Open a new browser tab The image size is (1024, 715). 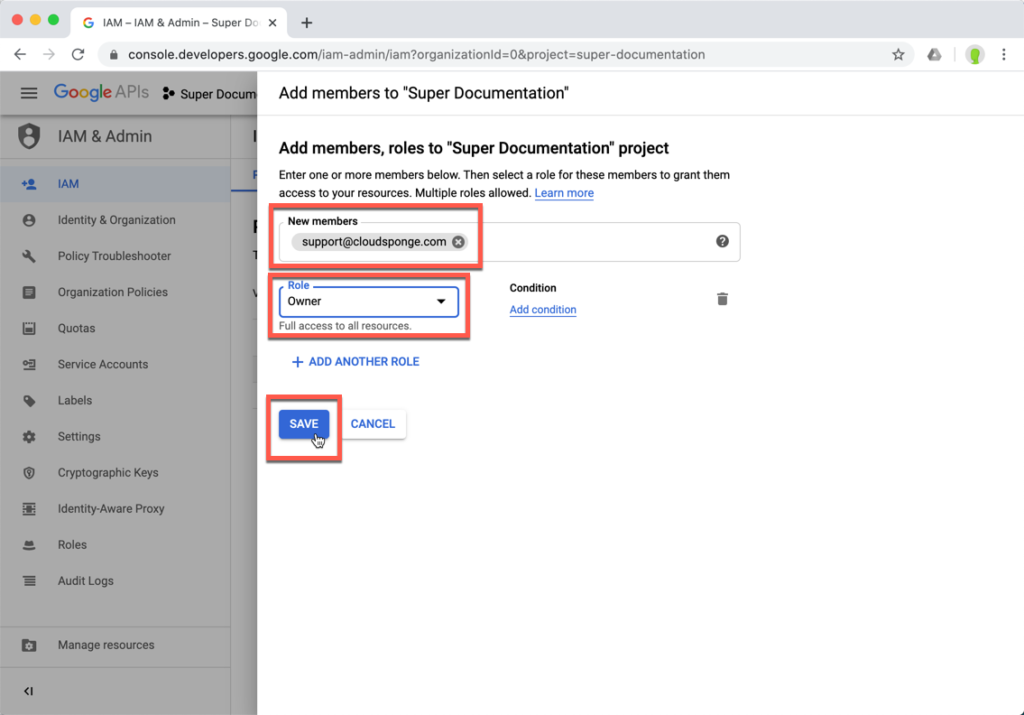[x=306, y=23]
